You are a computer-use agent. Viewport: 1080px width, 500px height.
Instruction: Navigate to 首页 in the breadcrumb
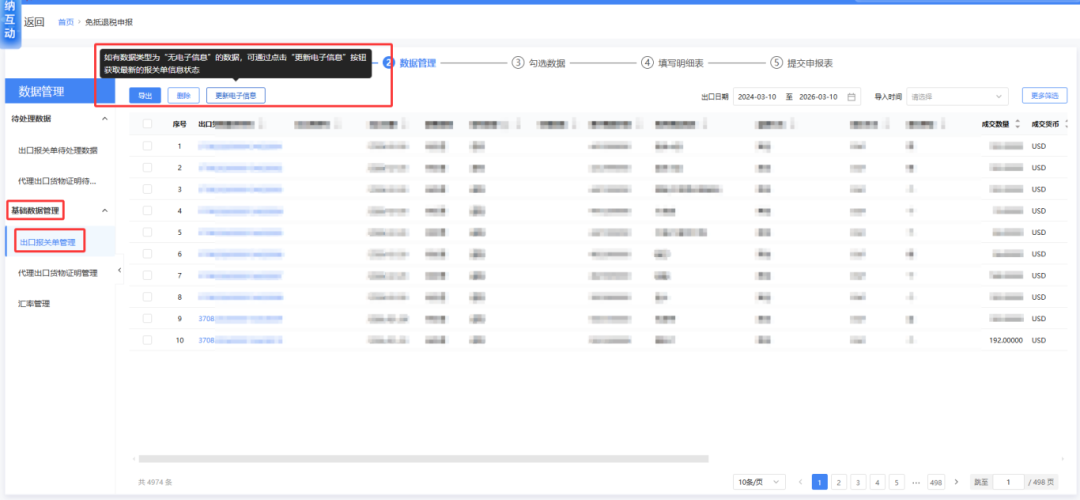pos(65,22)
